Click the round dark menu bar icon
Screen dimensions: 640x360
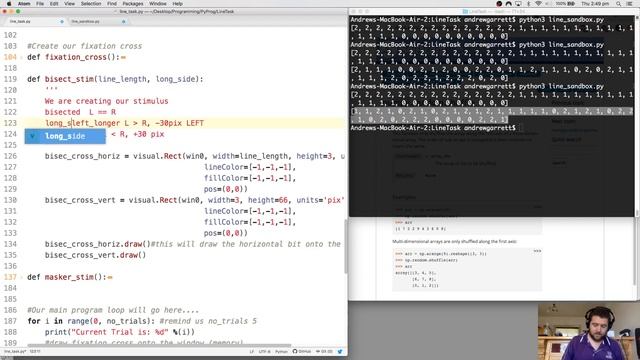499,4
